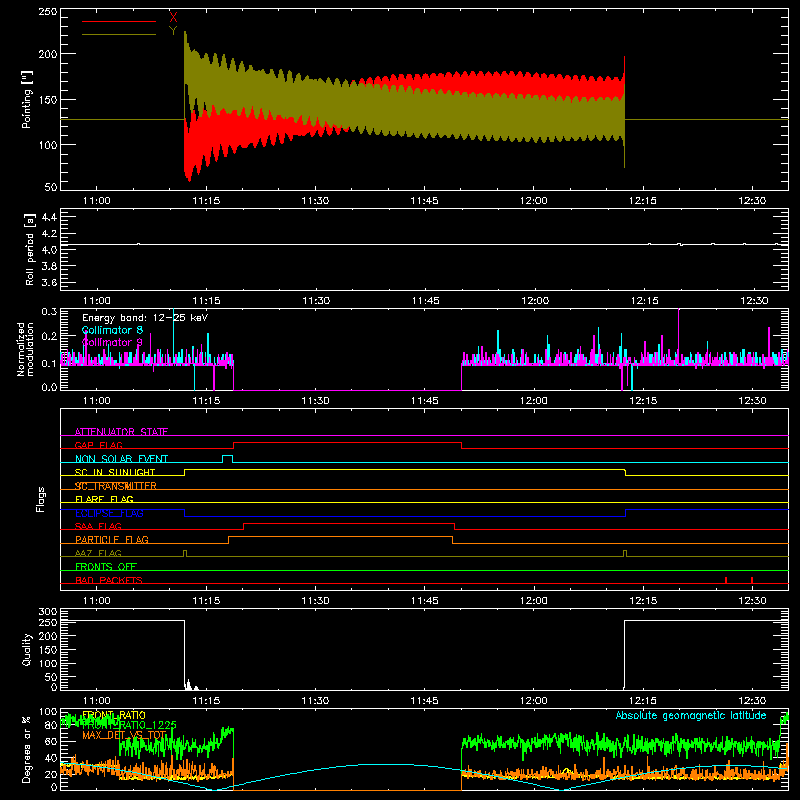Click the Quality axis title
Image resolution: width=800 pixels, height=800 pixels.
(x=27, y=649)
